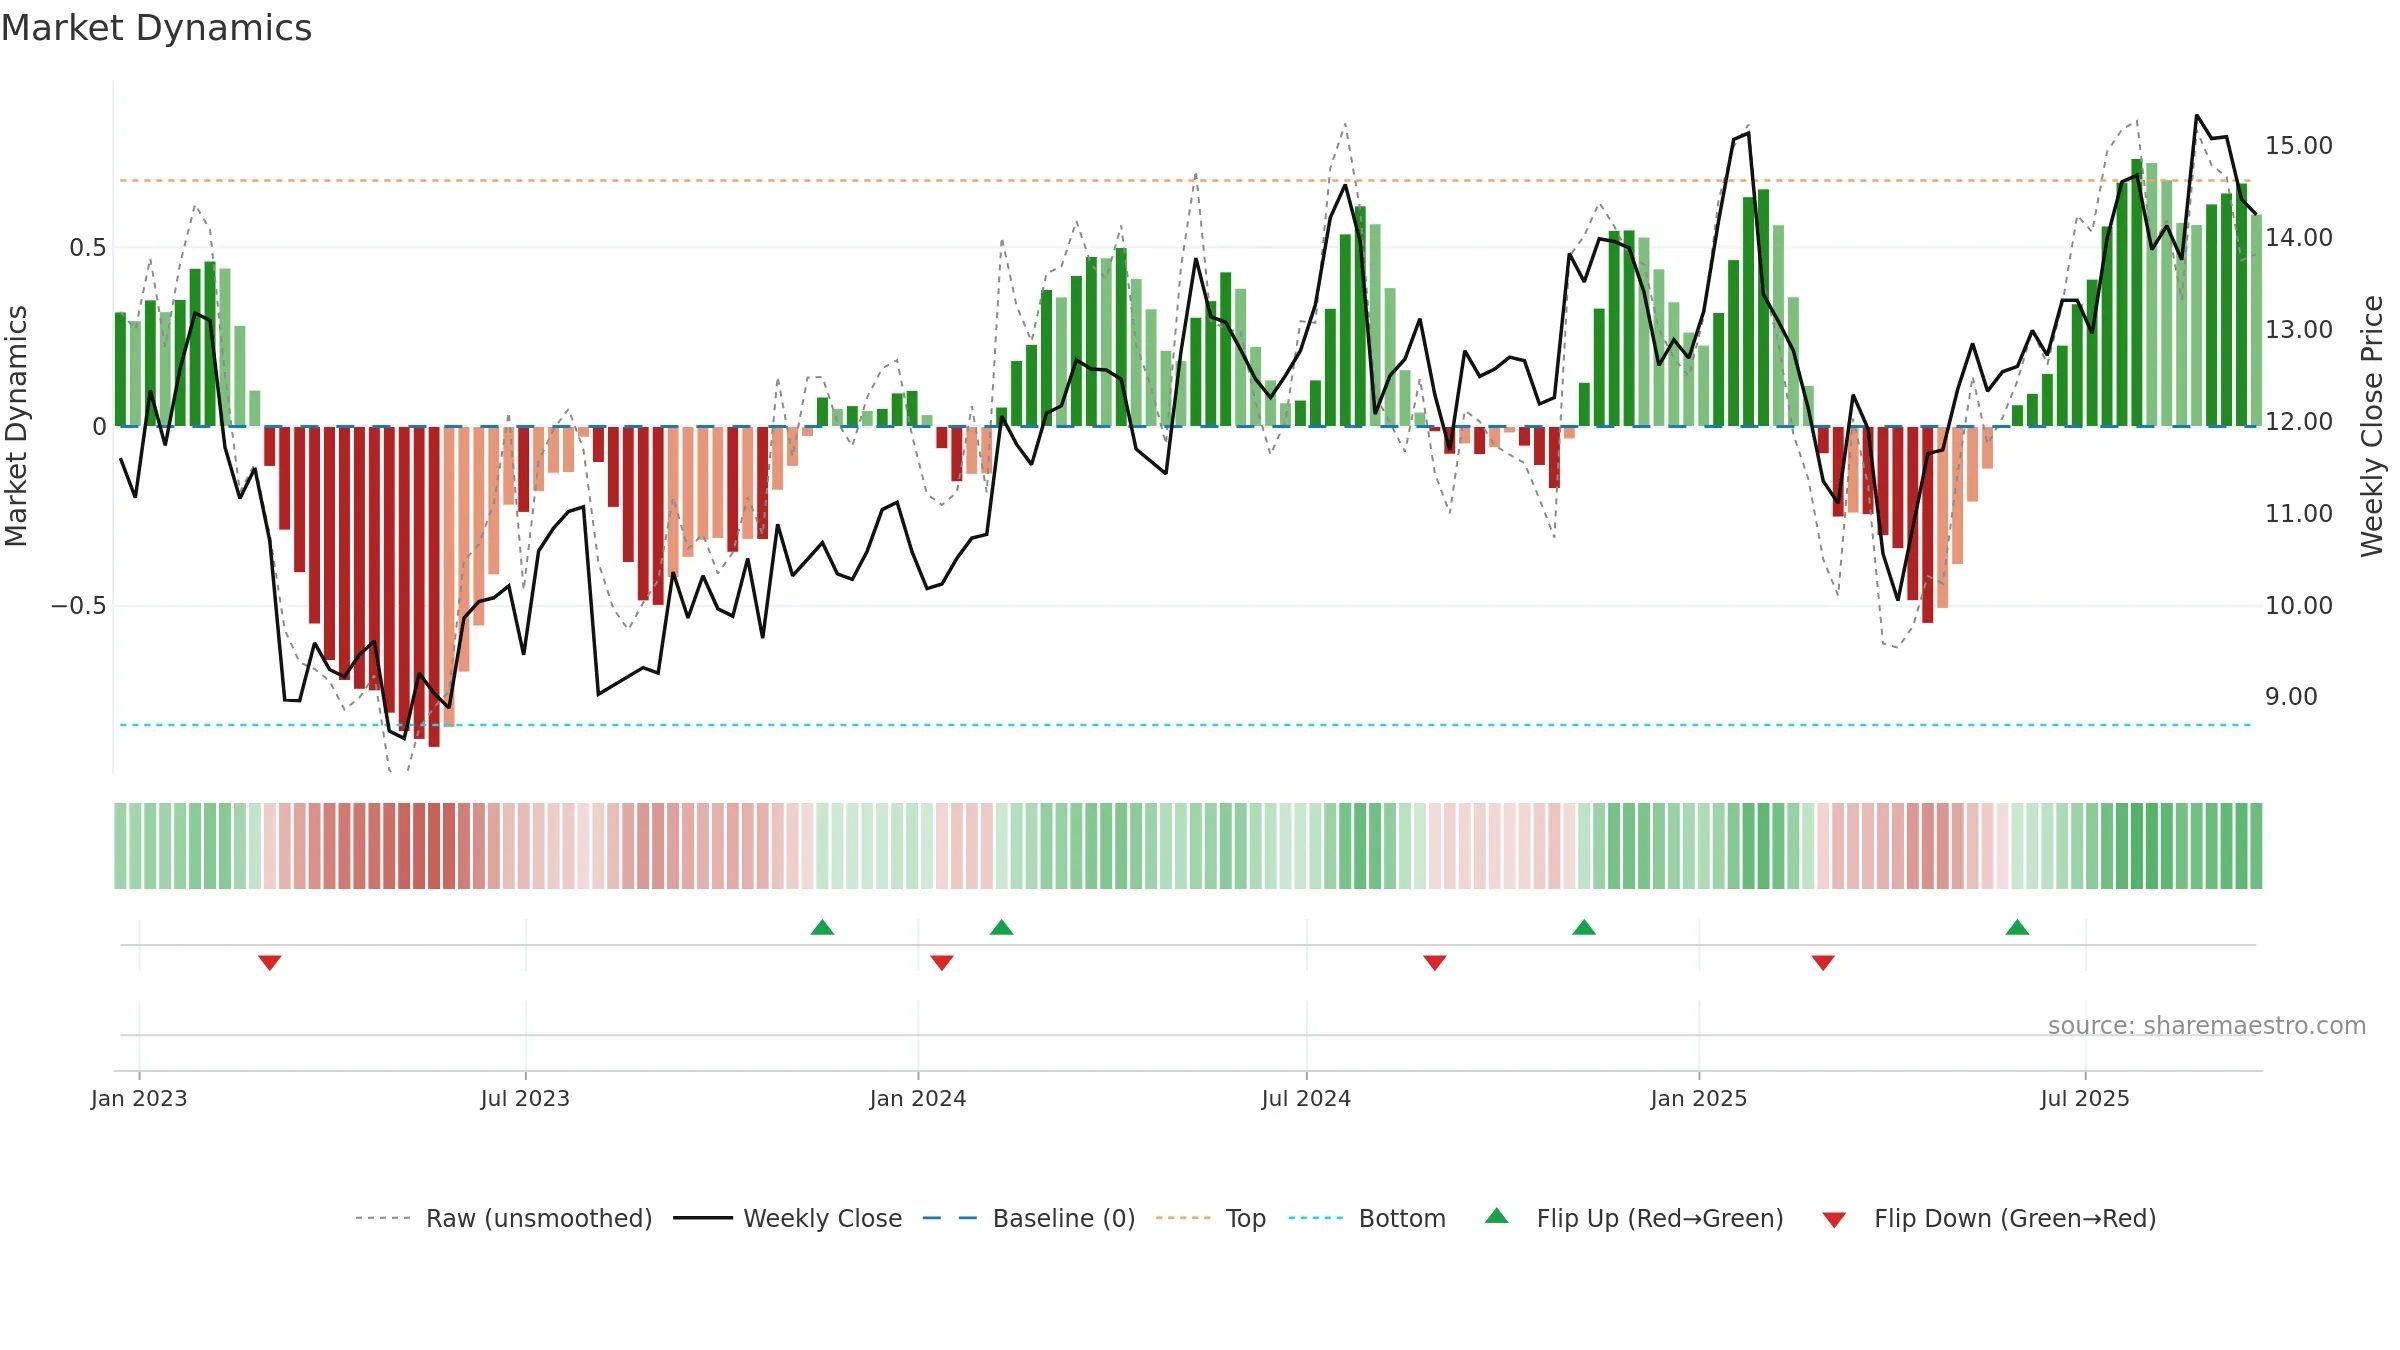
Task: Select the red flip-down marker after Jul 2024
Action: click(x=1435, y=962)
